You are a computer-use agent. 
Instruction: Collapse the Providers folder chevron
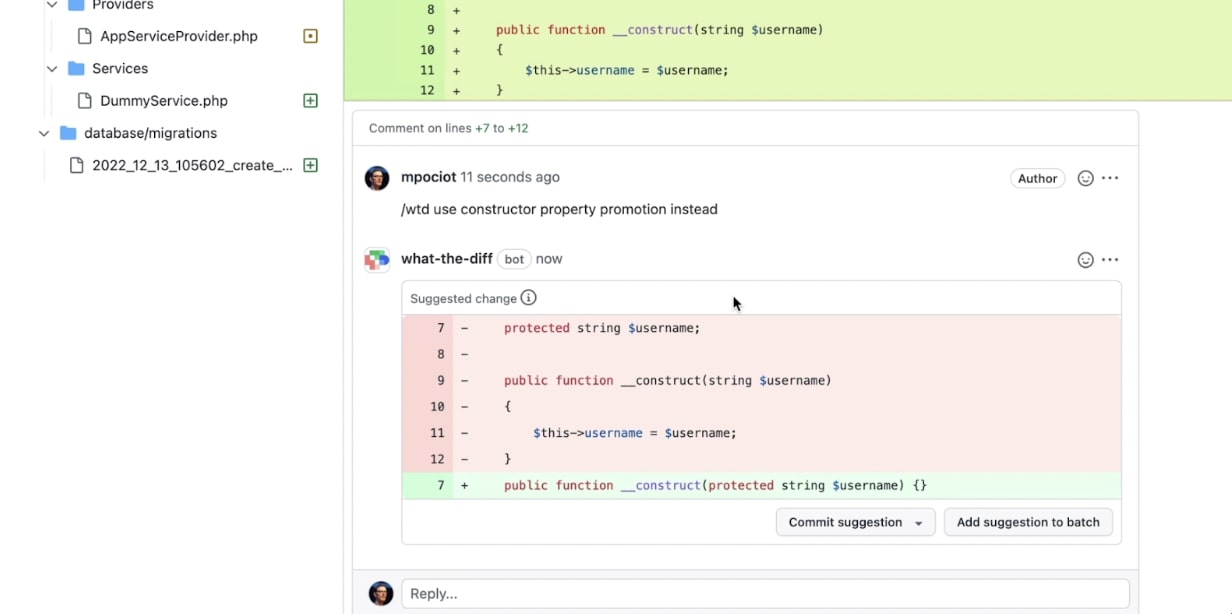(x=52, y=5)
